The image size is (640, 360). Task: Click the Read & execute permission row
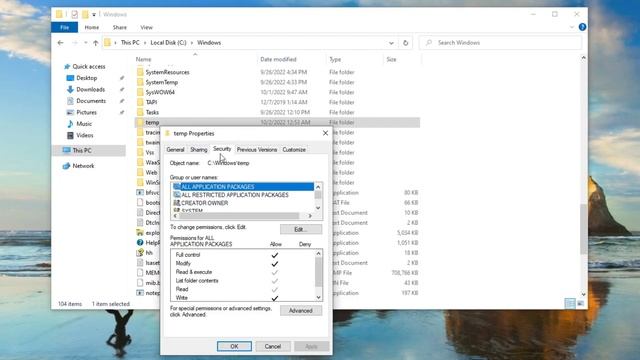[243, 272]
